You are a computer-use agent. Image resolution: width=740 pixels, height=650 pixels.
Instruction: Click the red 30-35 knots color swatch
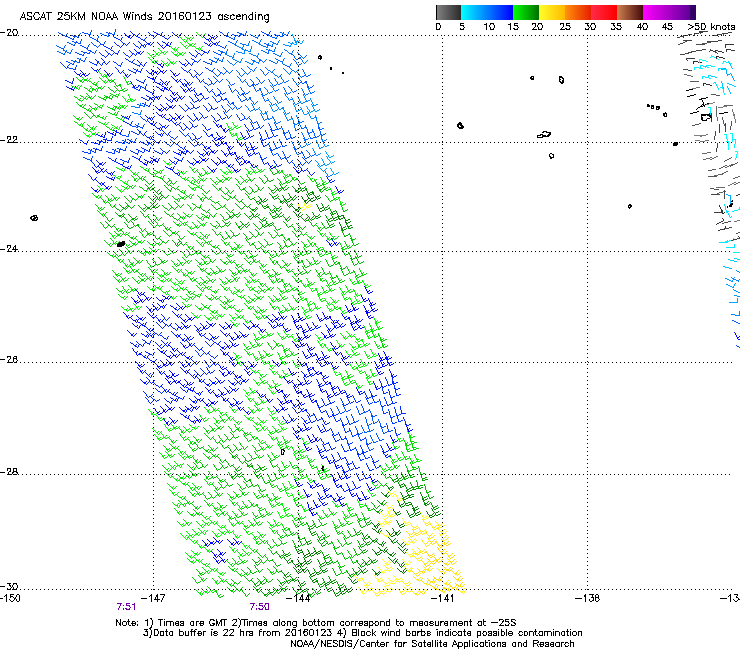604,12
